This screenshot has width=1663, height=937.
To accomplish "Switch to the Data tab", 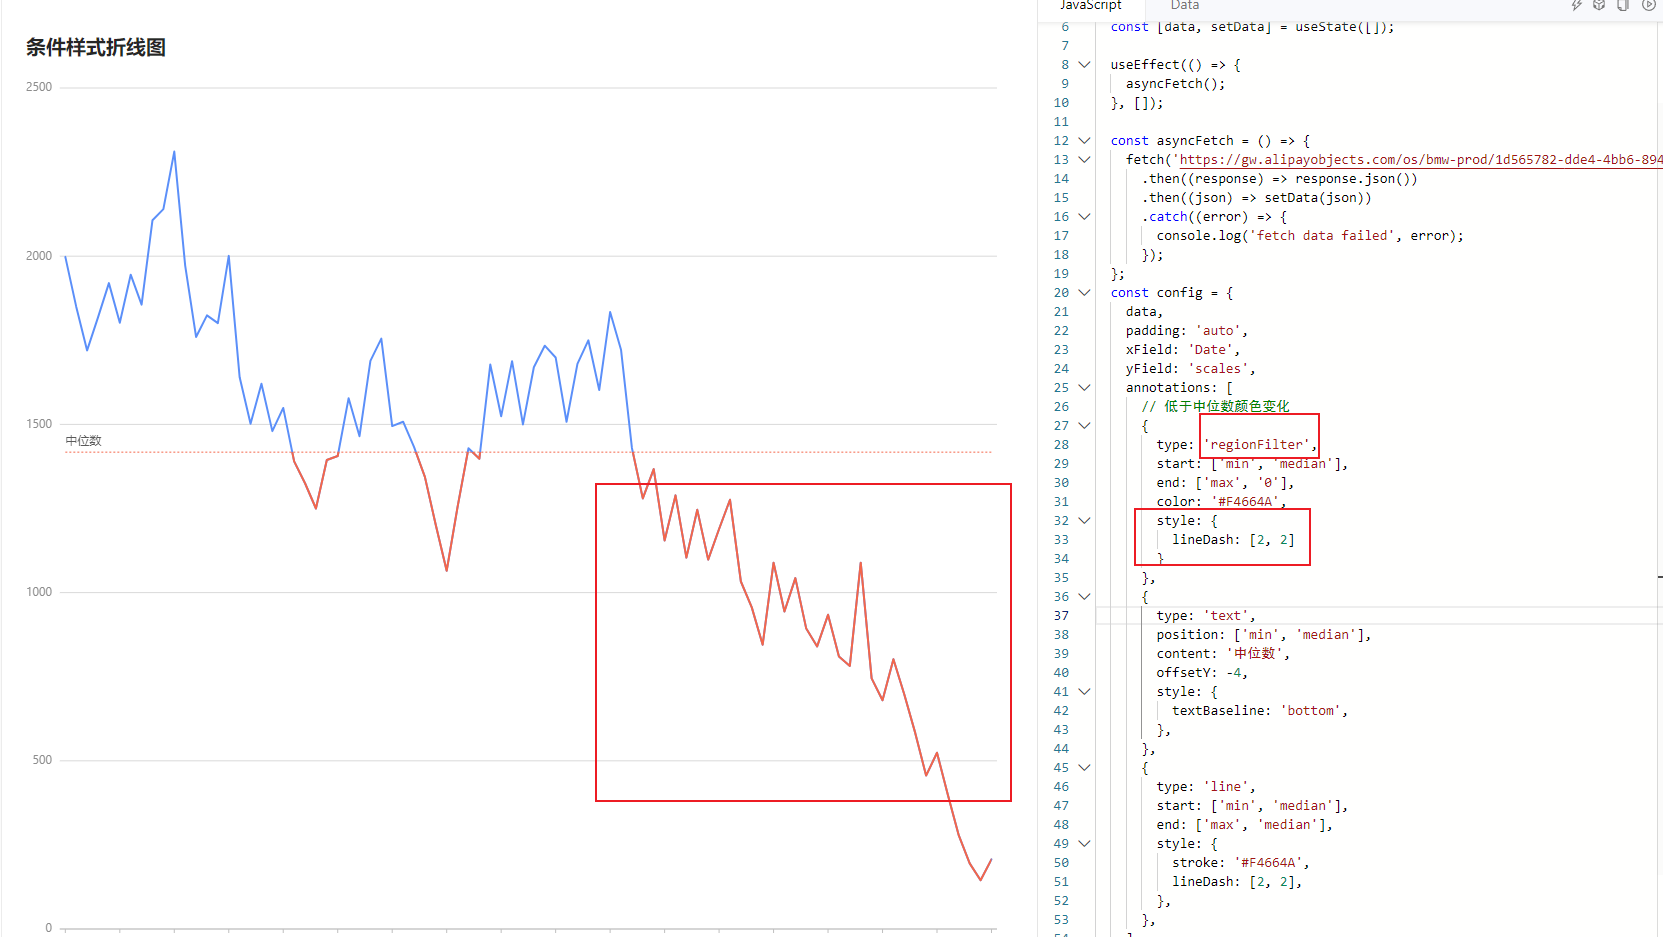I will (1184, 6).
